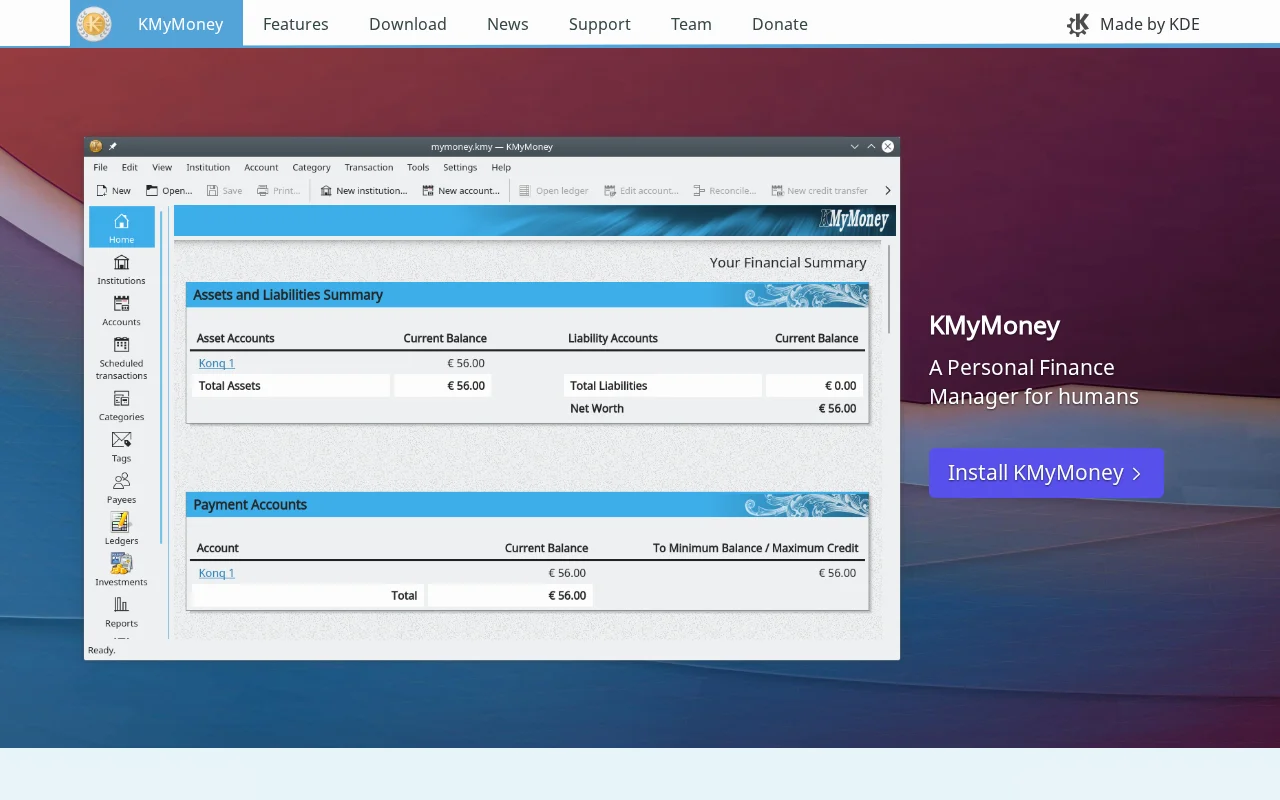Click New account in the toolbar

461,190
